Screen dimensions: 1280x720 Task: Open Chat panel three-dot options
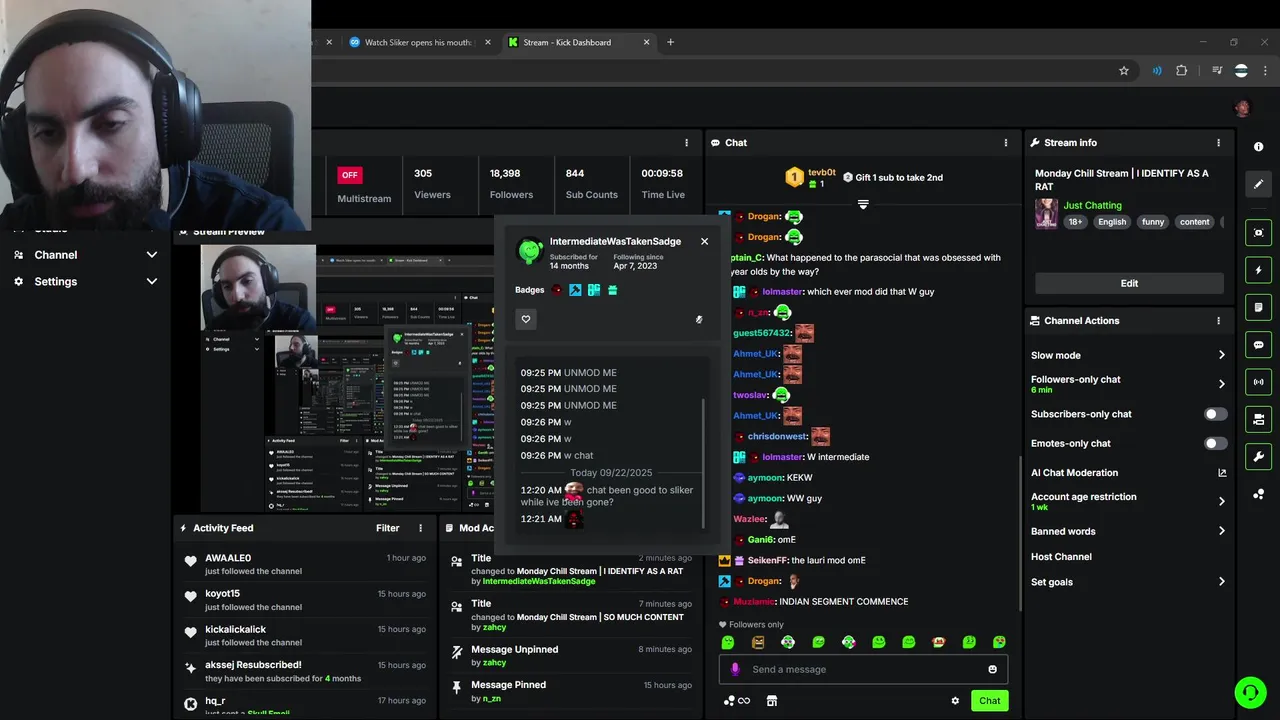point(1006,143)
